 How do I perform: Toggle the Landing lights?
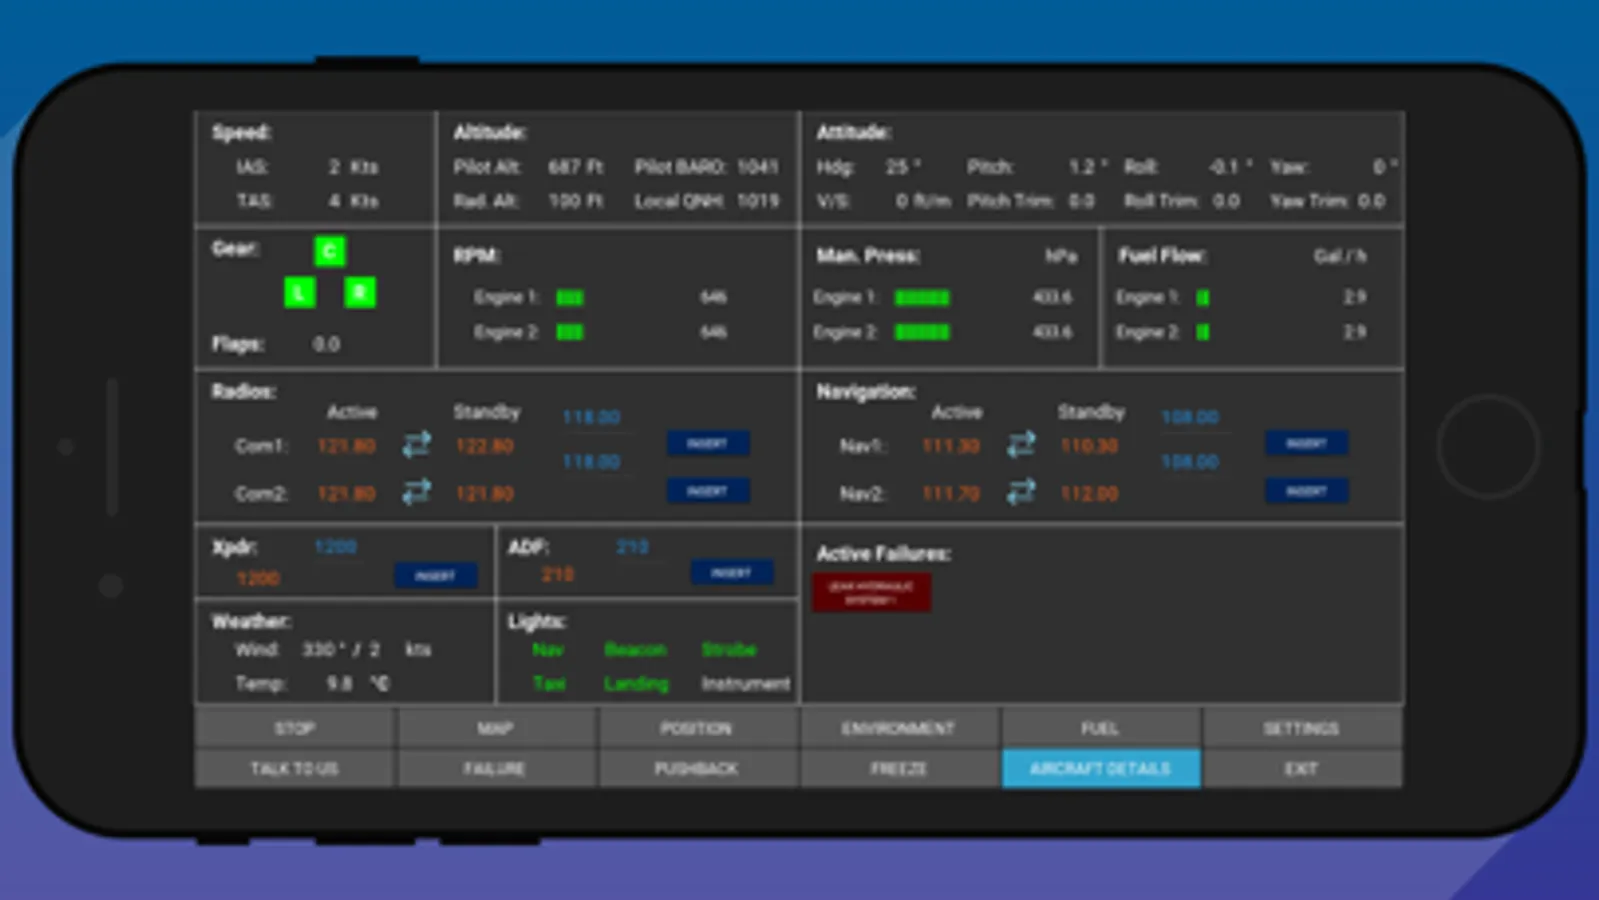pyautogui.click(x=636, y=684)
